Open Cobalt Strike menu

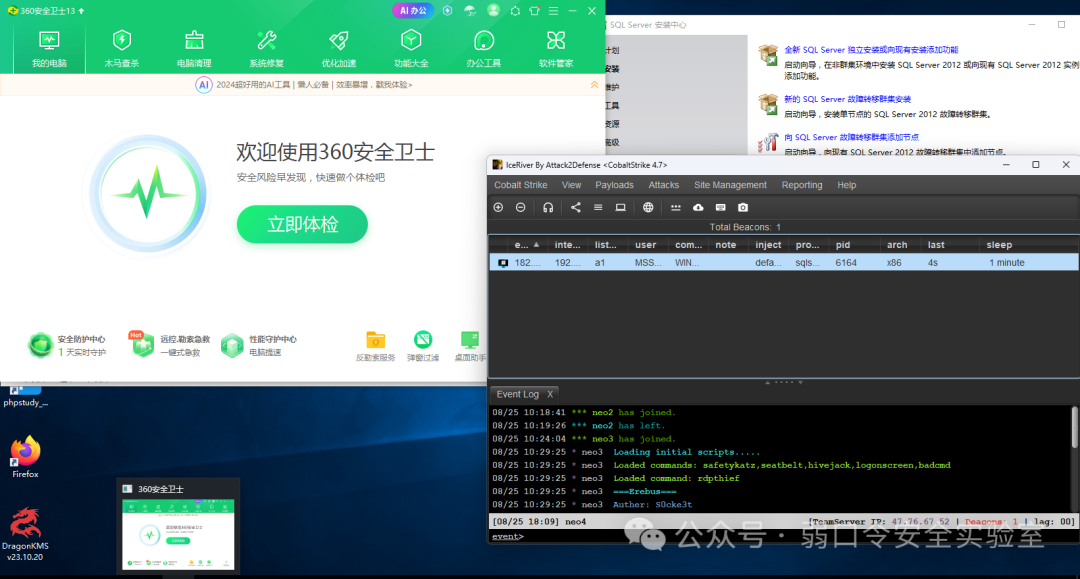tap(521, 185)
